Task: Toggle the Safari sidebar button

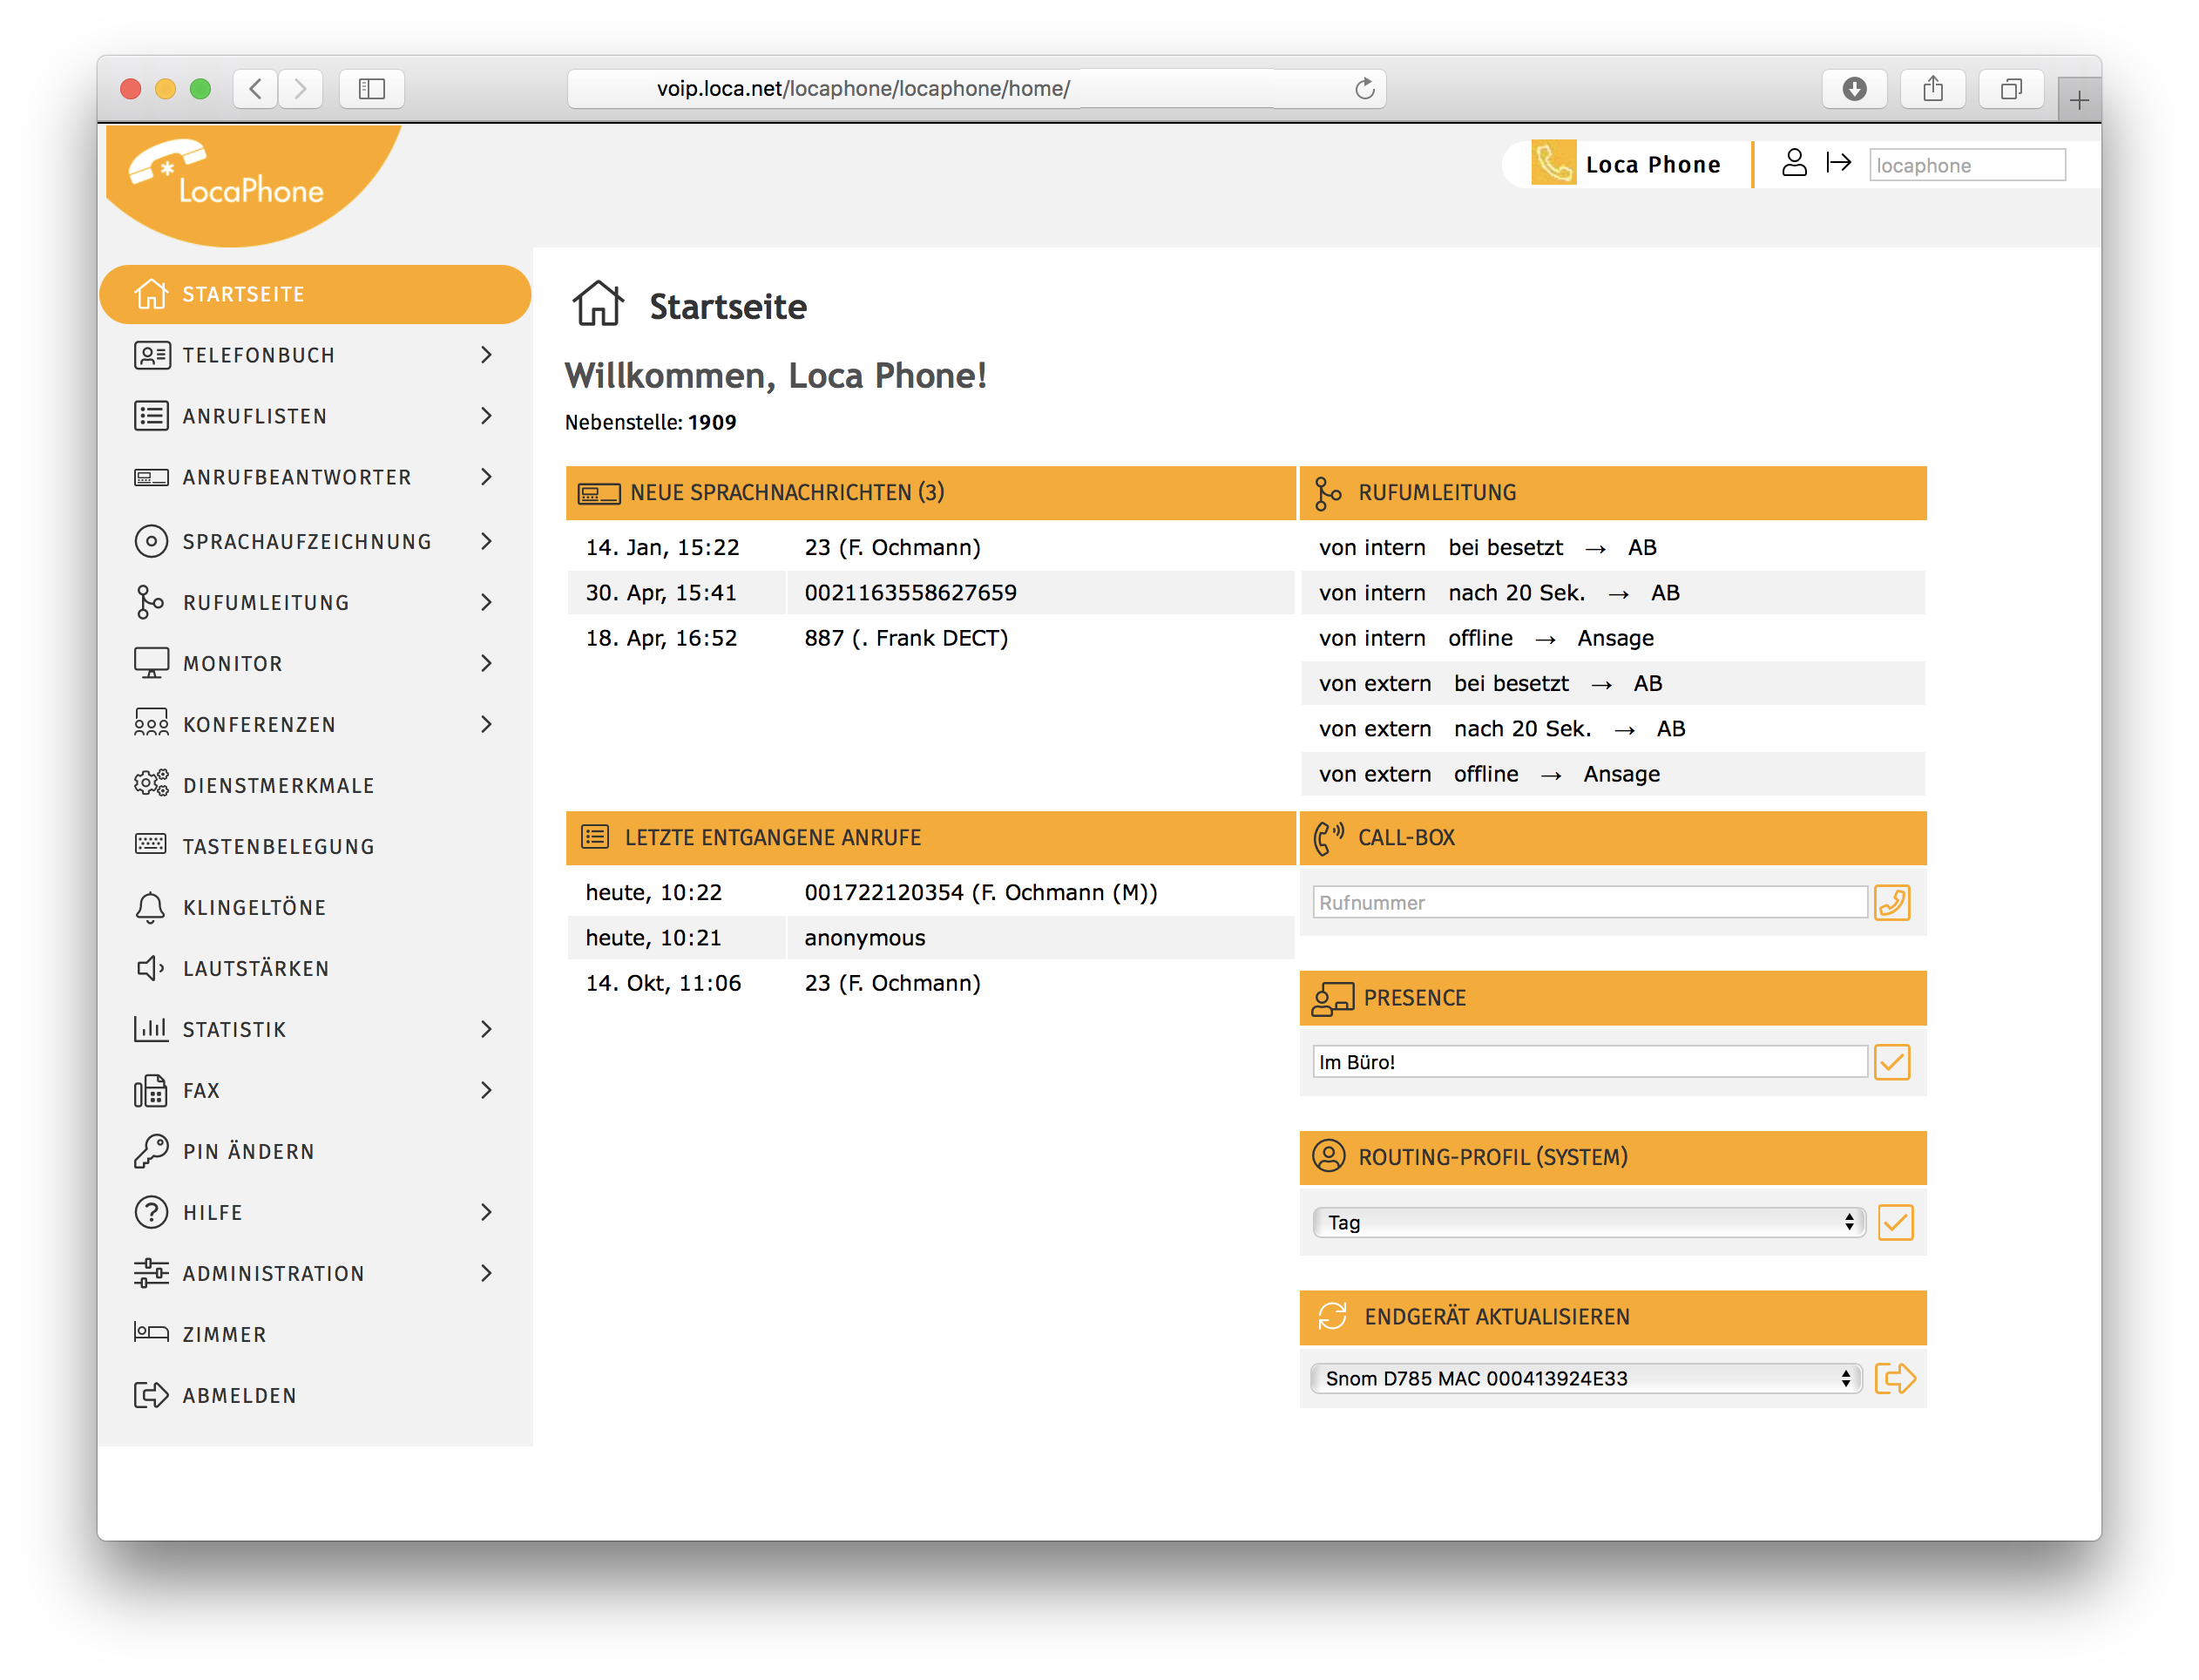Action: pyautogui.click(x=371, y=89)
